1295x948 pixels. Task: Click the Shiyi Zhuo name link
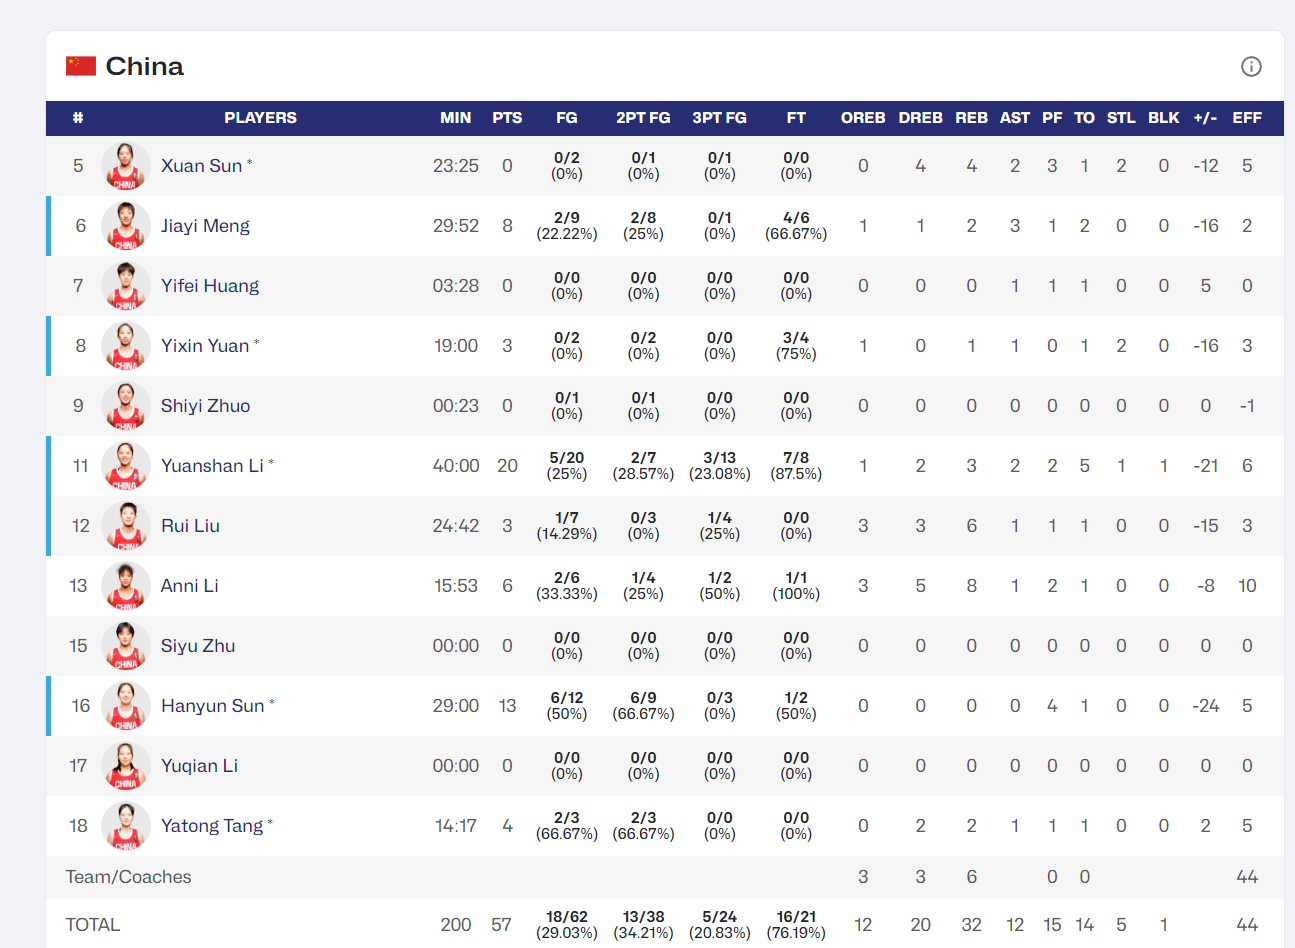click(x=205, y=406)
